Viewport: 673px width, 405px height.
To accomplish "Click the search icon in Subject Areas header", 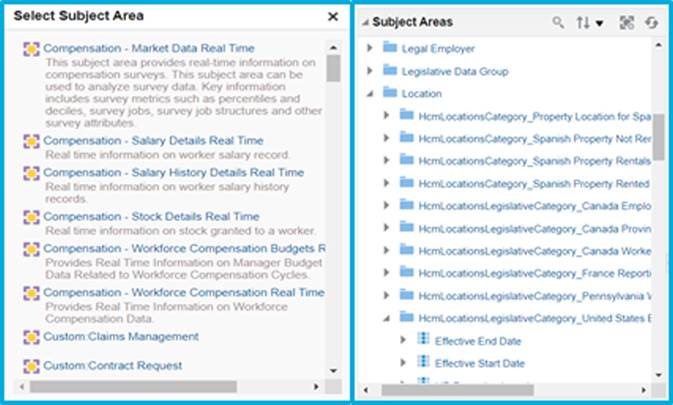I will [x=558, y=22].
